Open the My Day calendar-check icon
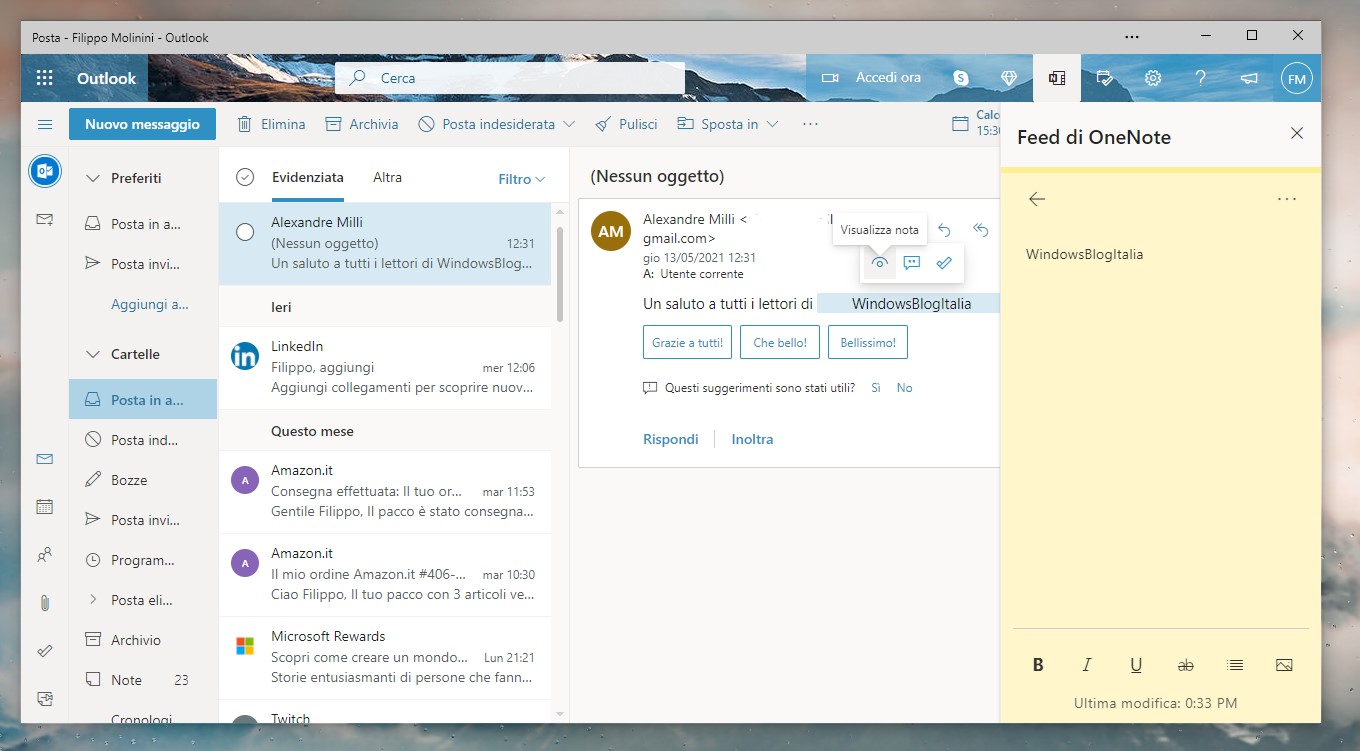The height and width of the screenshot is (751, 1360). pos(1104,78)
